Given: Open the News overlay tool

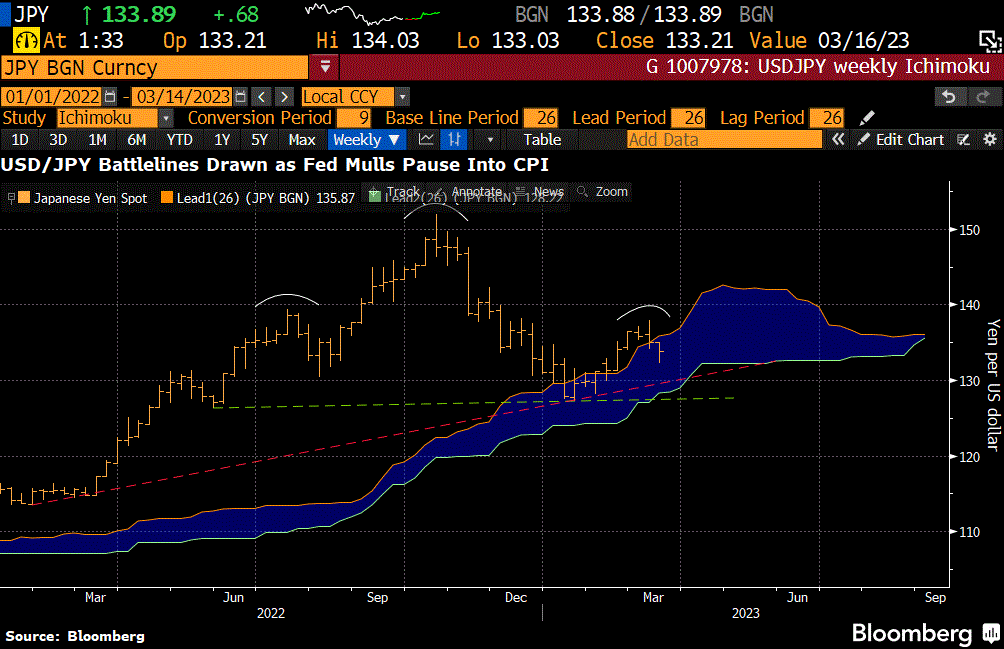Looking at the screenshot, I should [x=540, y=191].
